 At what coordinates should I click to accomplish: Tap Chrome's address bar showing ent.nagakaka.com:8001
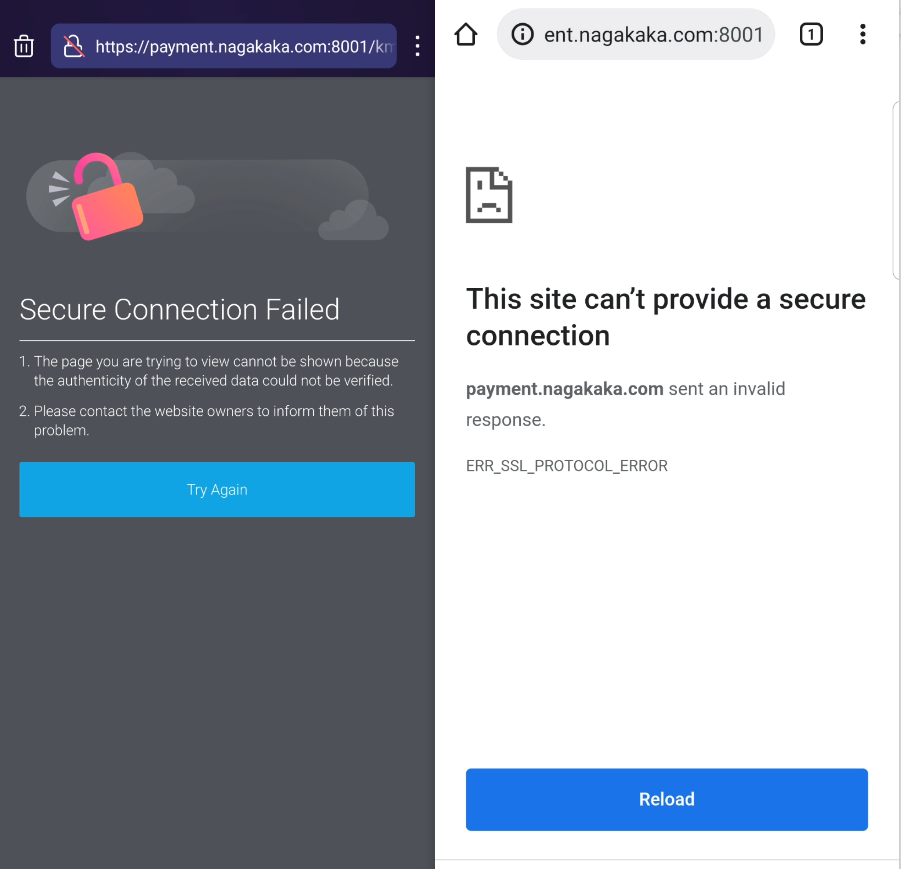[x=650, y=33]
